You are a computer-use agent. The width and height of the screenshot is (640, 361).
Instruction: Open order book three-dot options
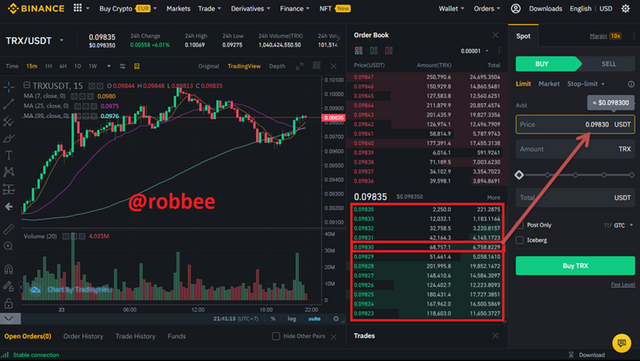pos(499,51)
